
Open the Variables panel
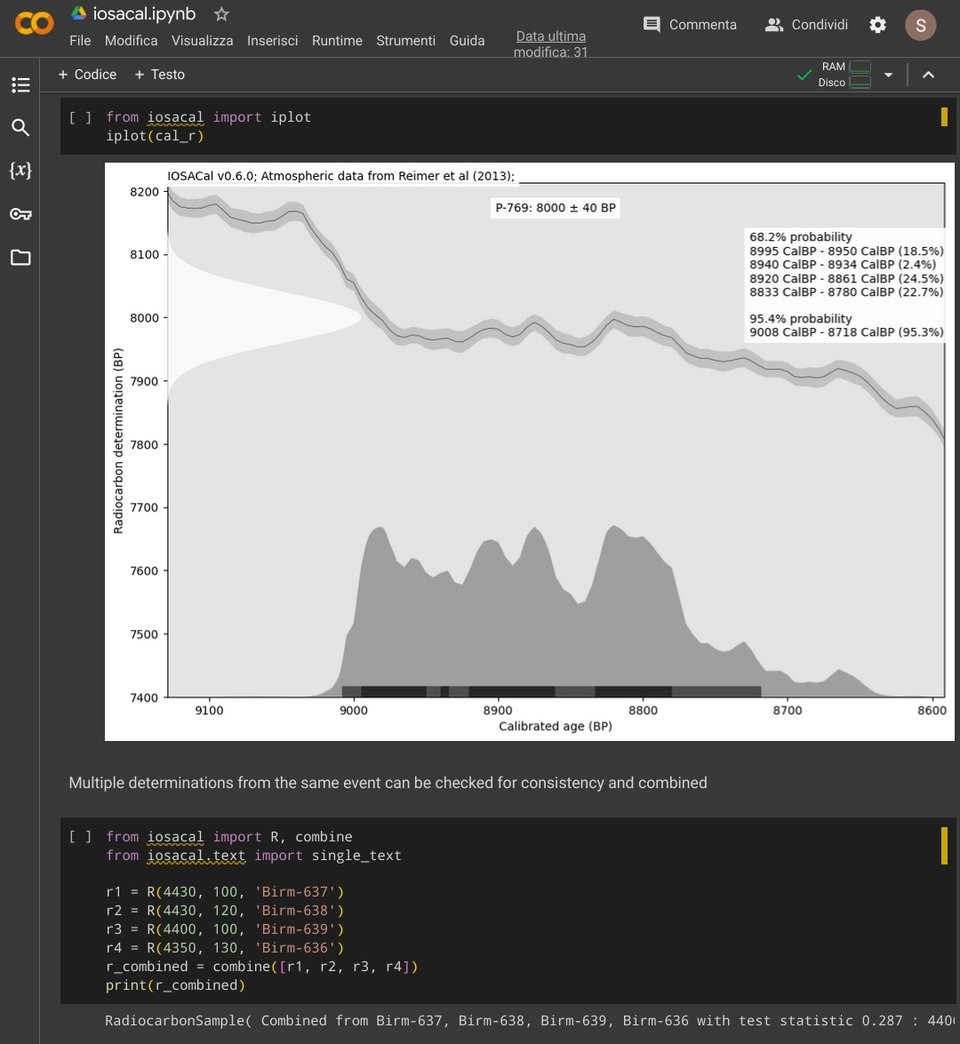[20, 171]
